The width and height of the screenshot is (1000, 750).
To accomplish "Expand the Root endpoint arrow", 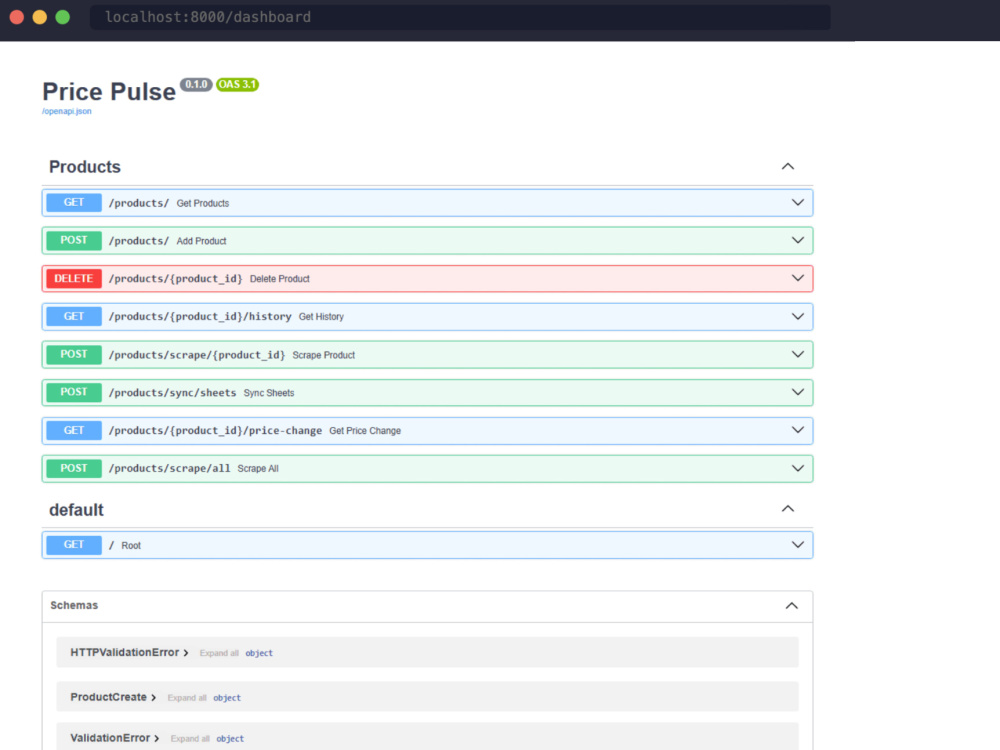I will click(x=797, y=545).
